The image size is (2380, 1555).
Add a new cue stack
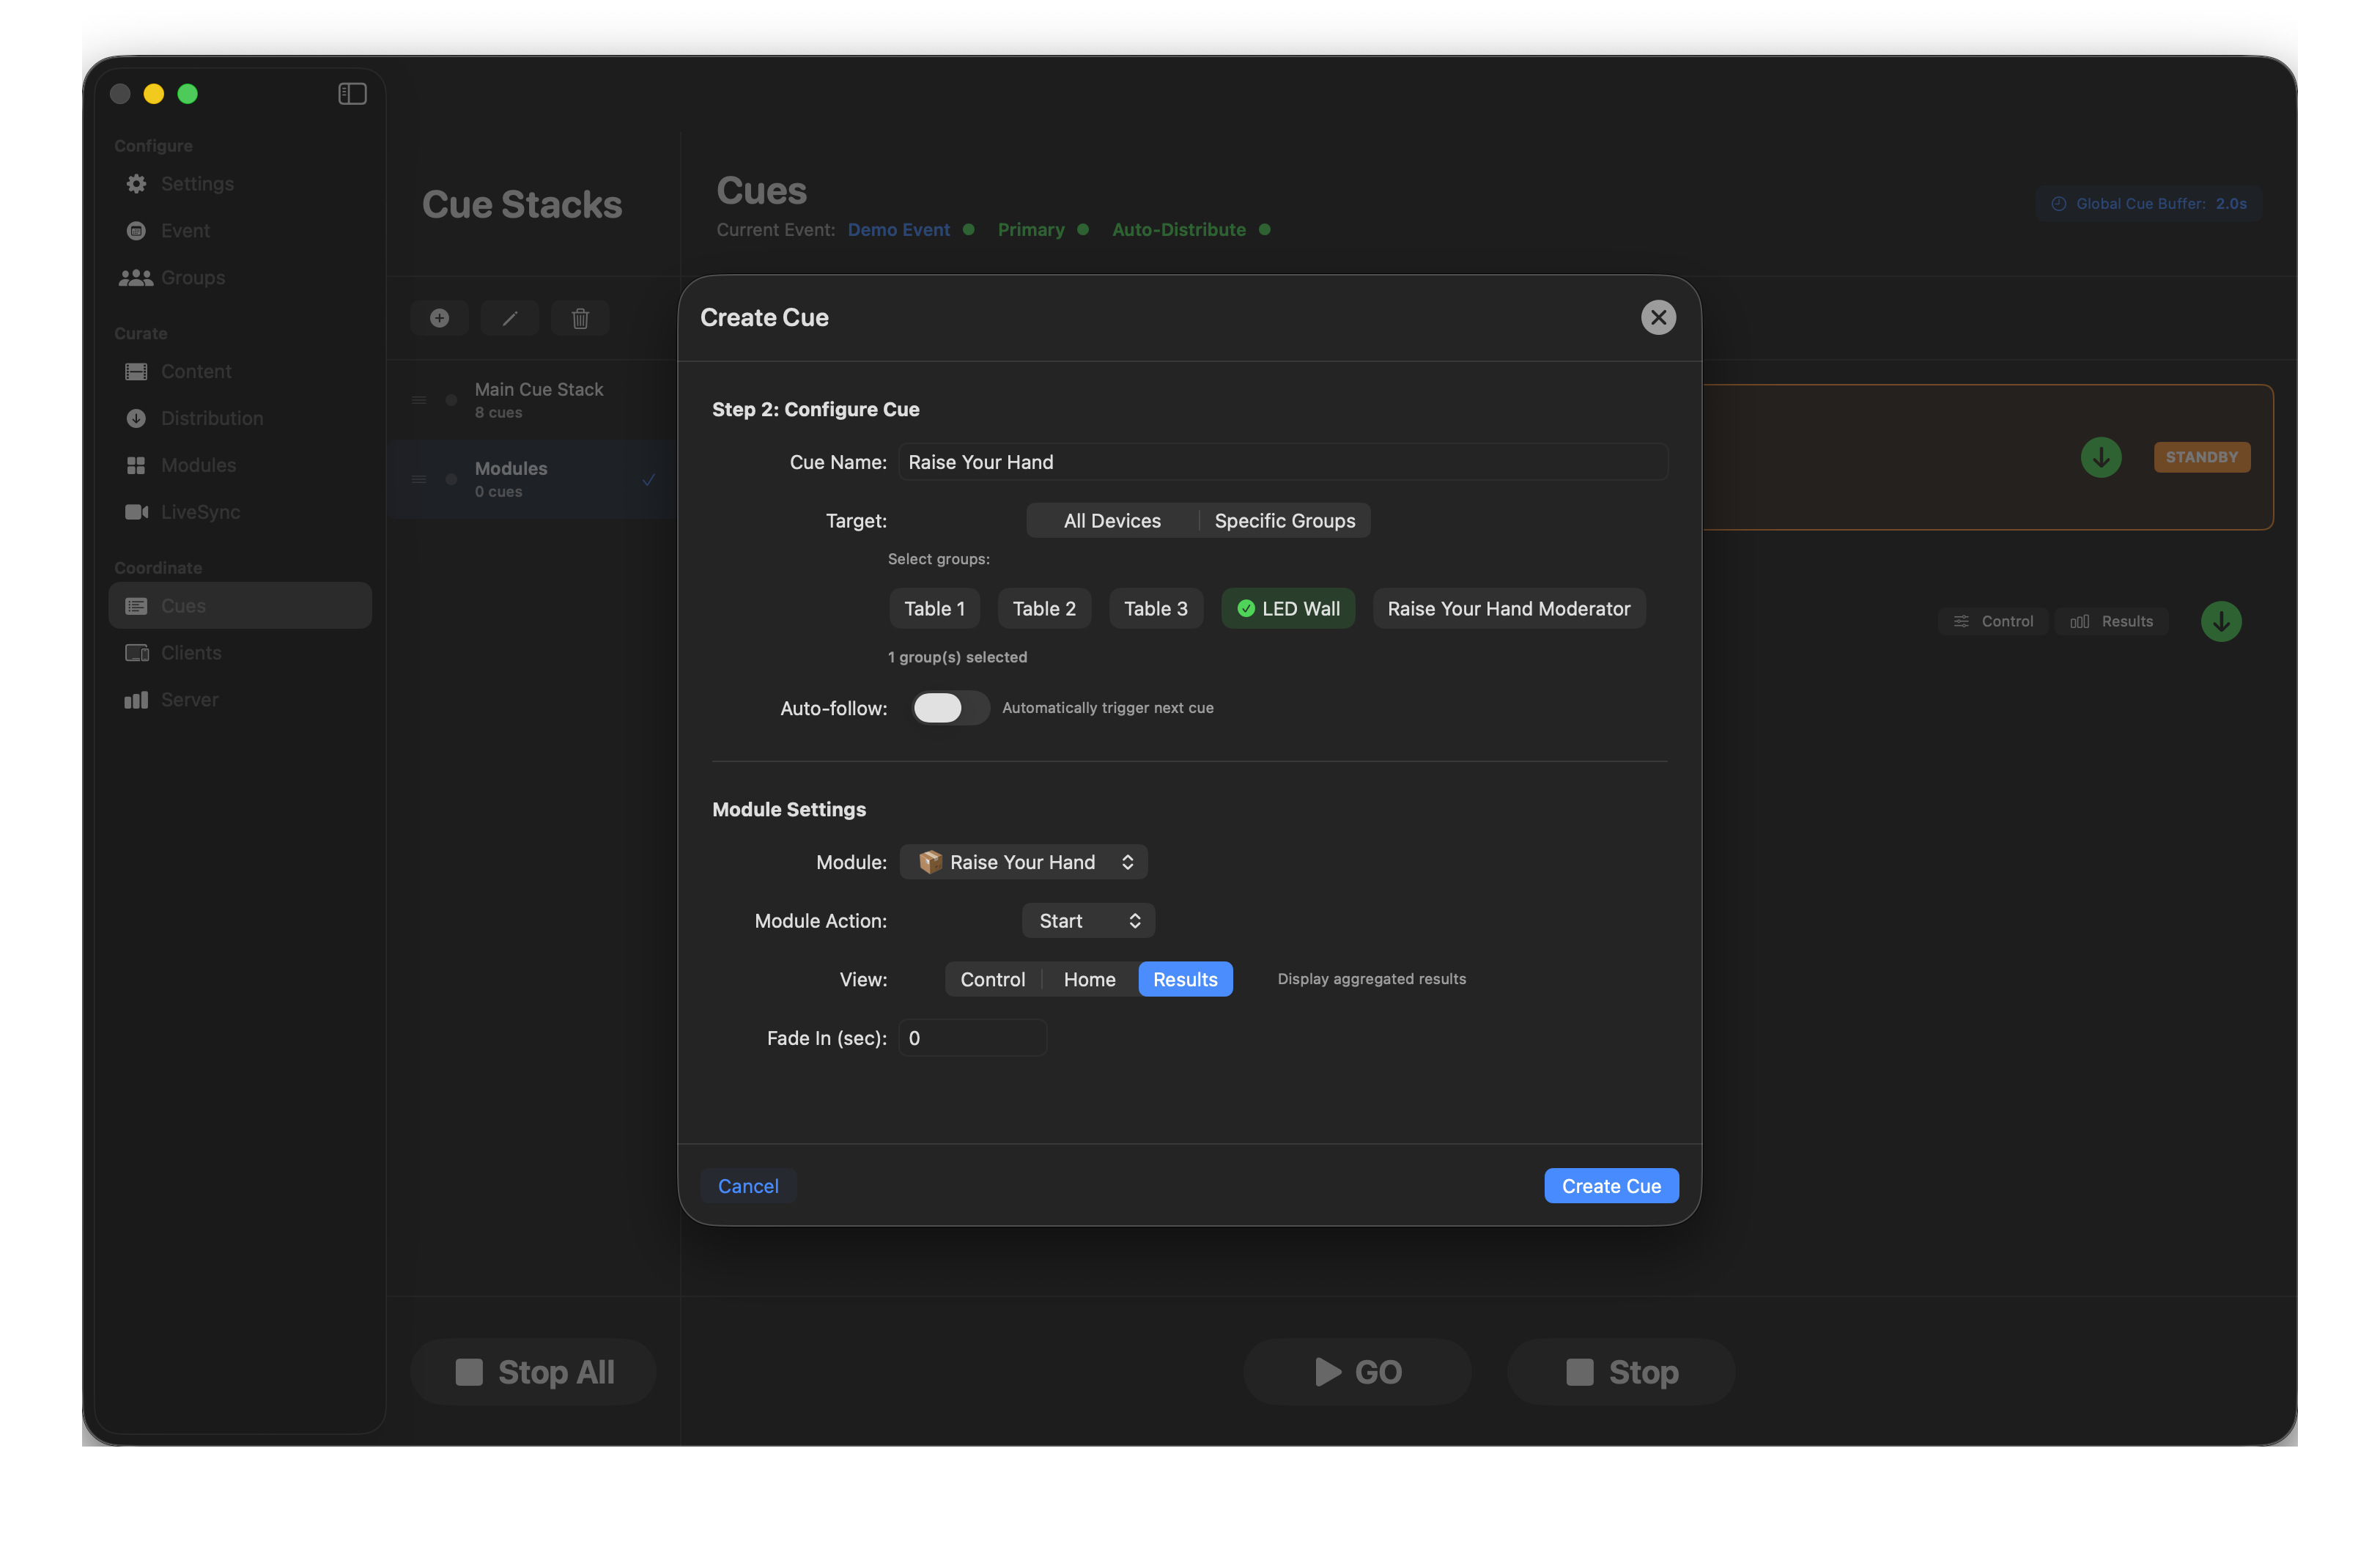pyautogui.click(x=439, y=318)
